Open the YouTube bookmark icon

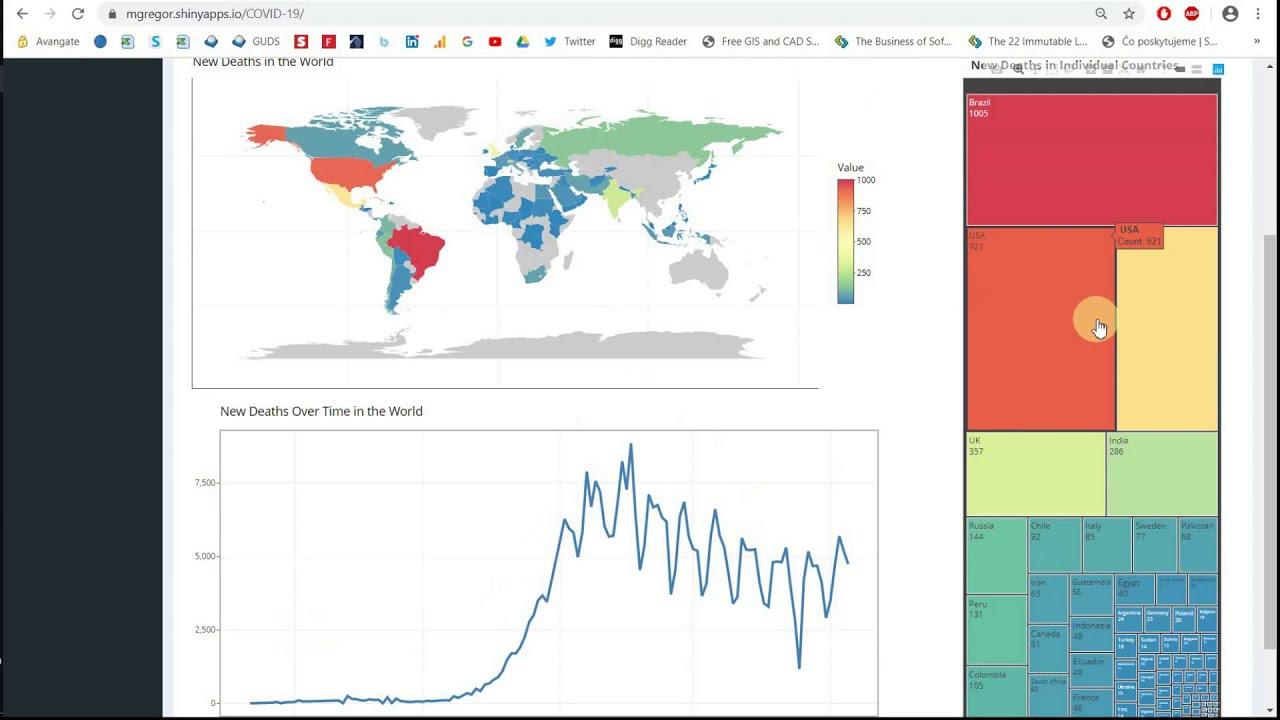[x=495, y=42]
